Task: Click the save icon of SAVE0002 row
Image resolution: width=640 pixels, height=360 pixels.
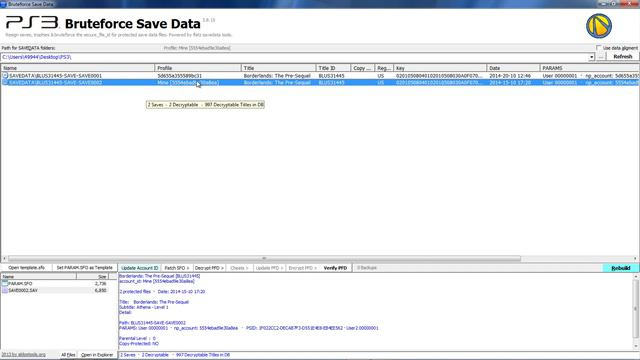Action: point(5,82)
